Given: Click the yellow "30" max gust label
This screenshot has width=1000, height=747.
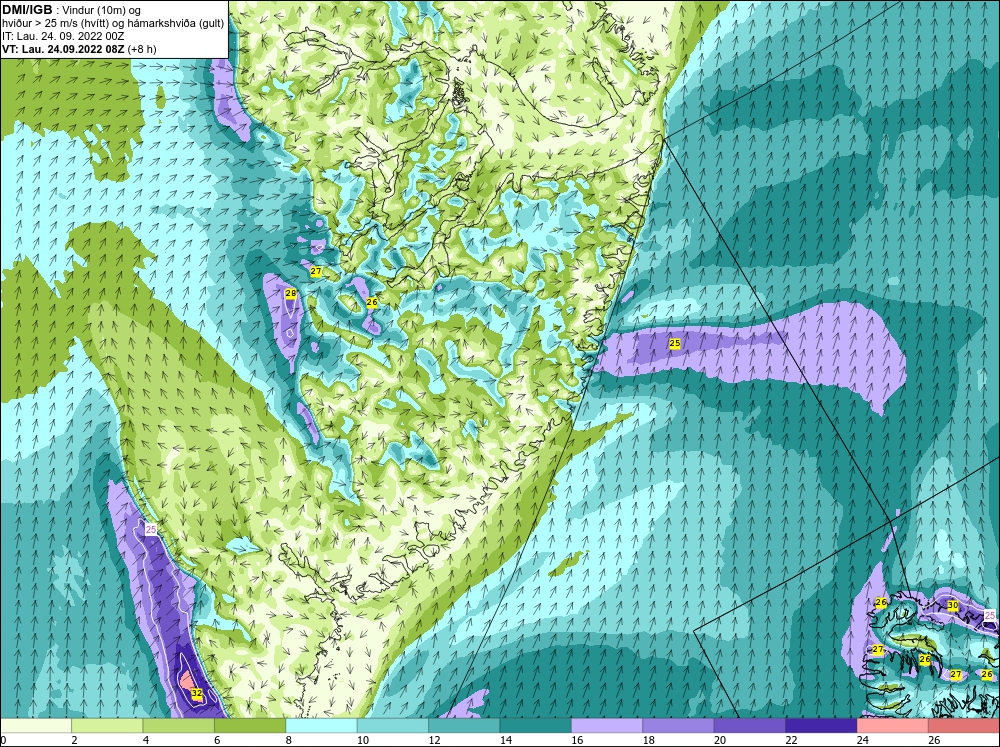Looking at the screenshot, I should pyautogui.click(x=953, y=605).
